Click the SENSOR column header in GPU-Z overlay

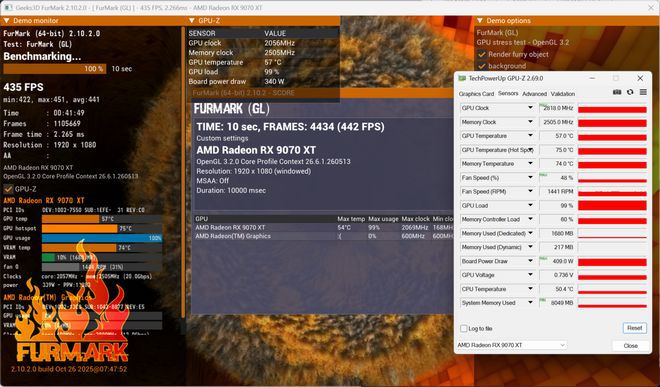pos(202,33)
